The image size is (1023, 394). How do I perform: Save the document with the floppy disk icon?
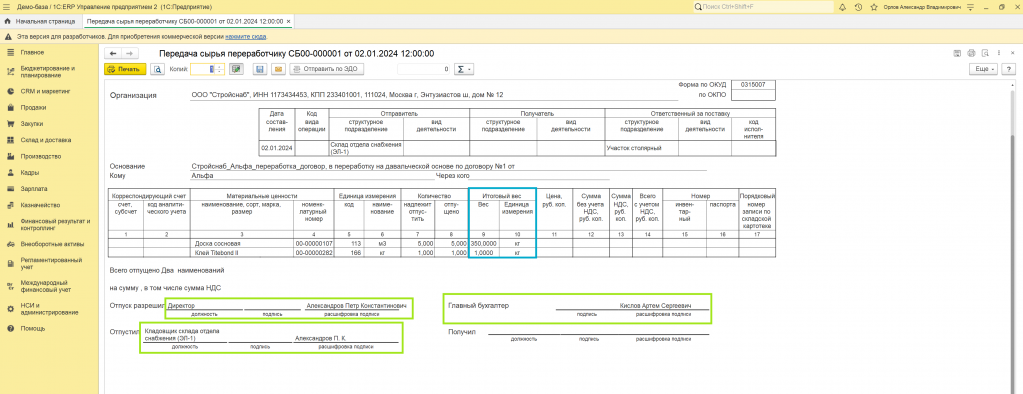(260, 68)
